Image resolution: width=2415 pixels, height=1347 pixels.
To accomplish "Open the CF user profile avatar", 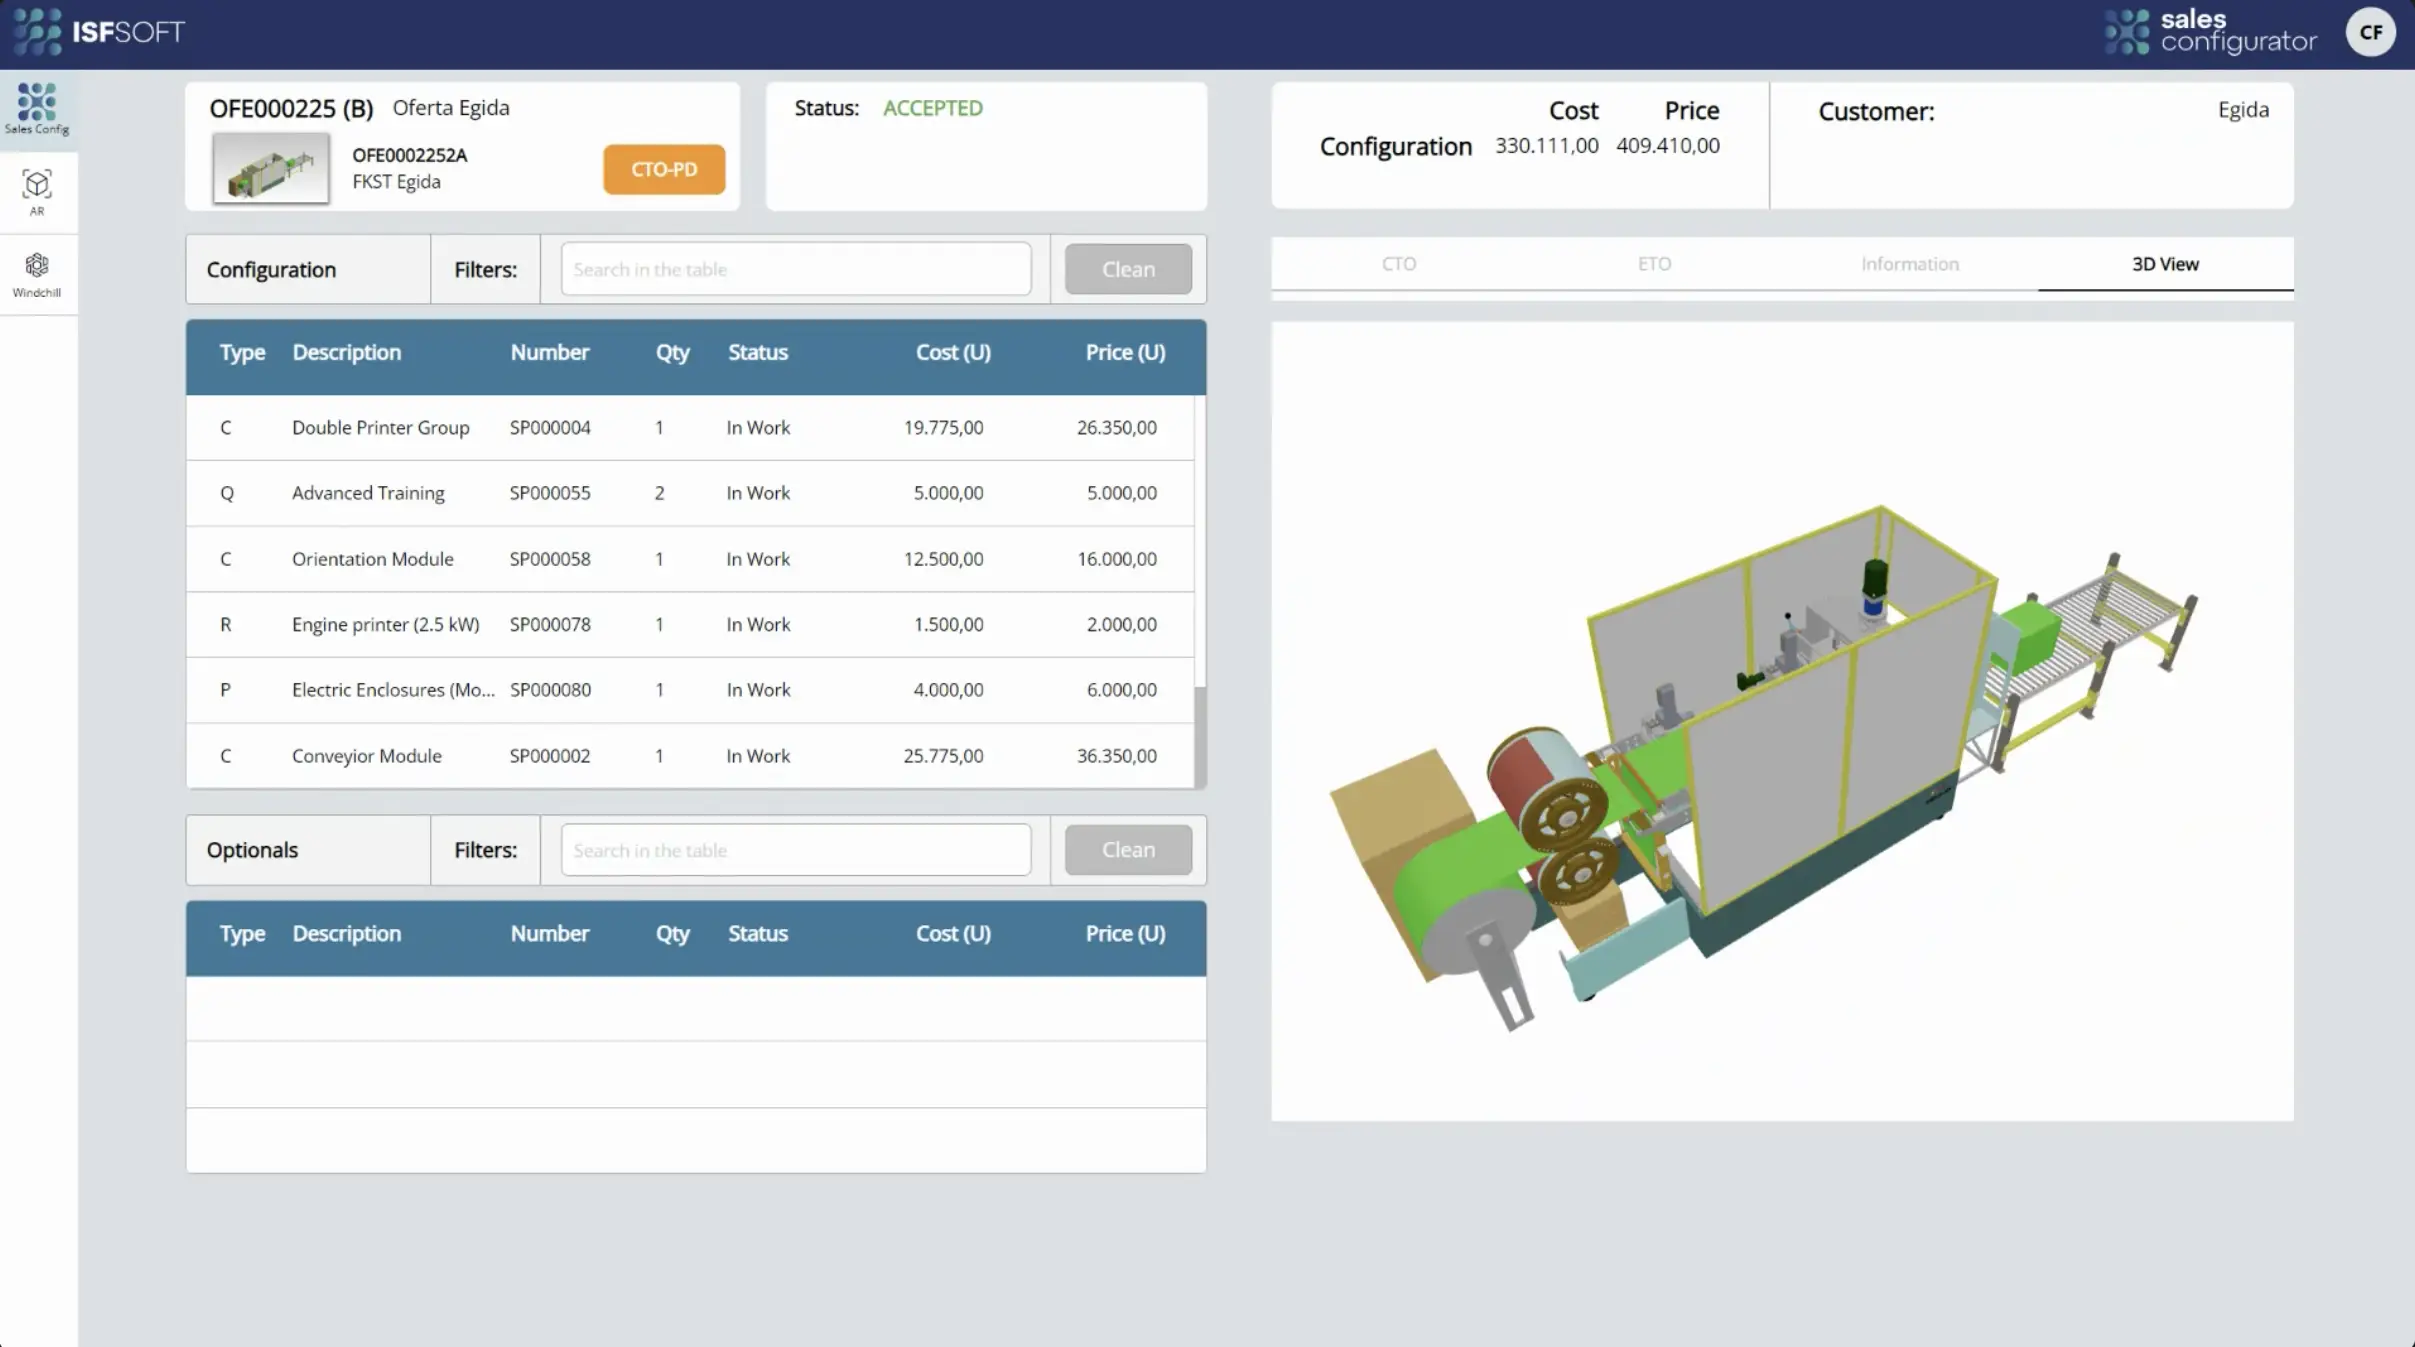I will 2369,31.
